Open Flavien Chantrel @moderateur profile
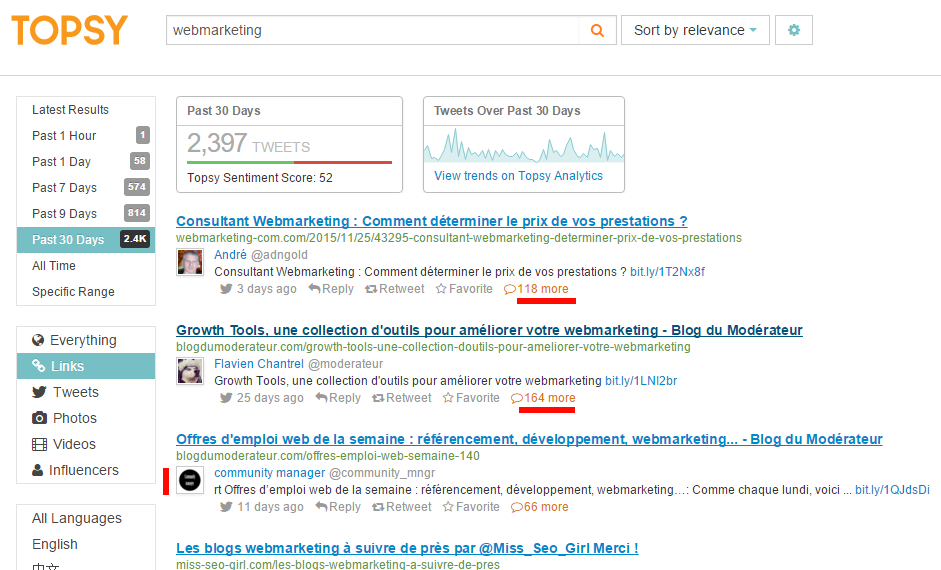 coord(298,364)
